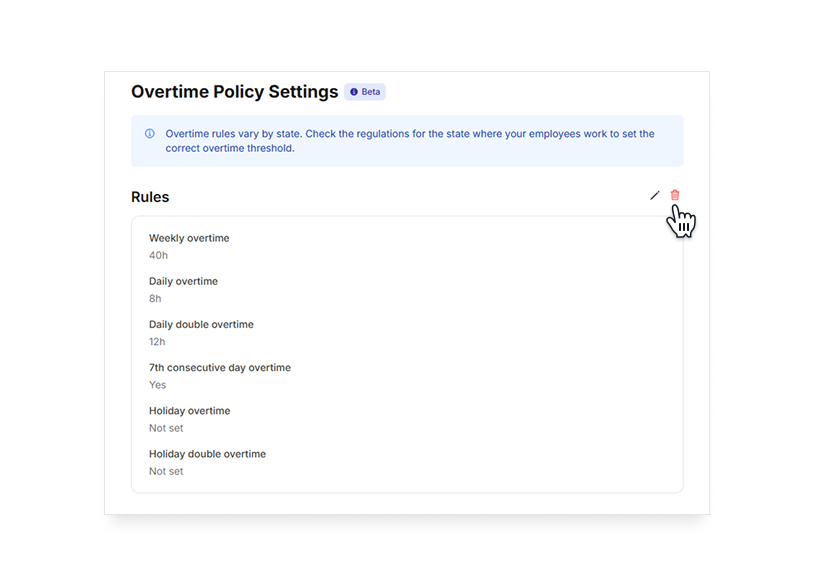Viewport: 813px width, 586px height.
Task: Click the state regulations notice text
Action: pos(410,141)
